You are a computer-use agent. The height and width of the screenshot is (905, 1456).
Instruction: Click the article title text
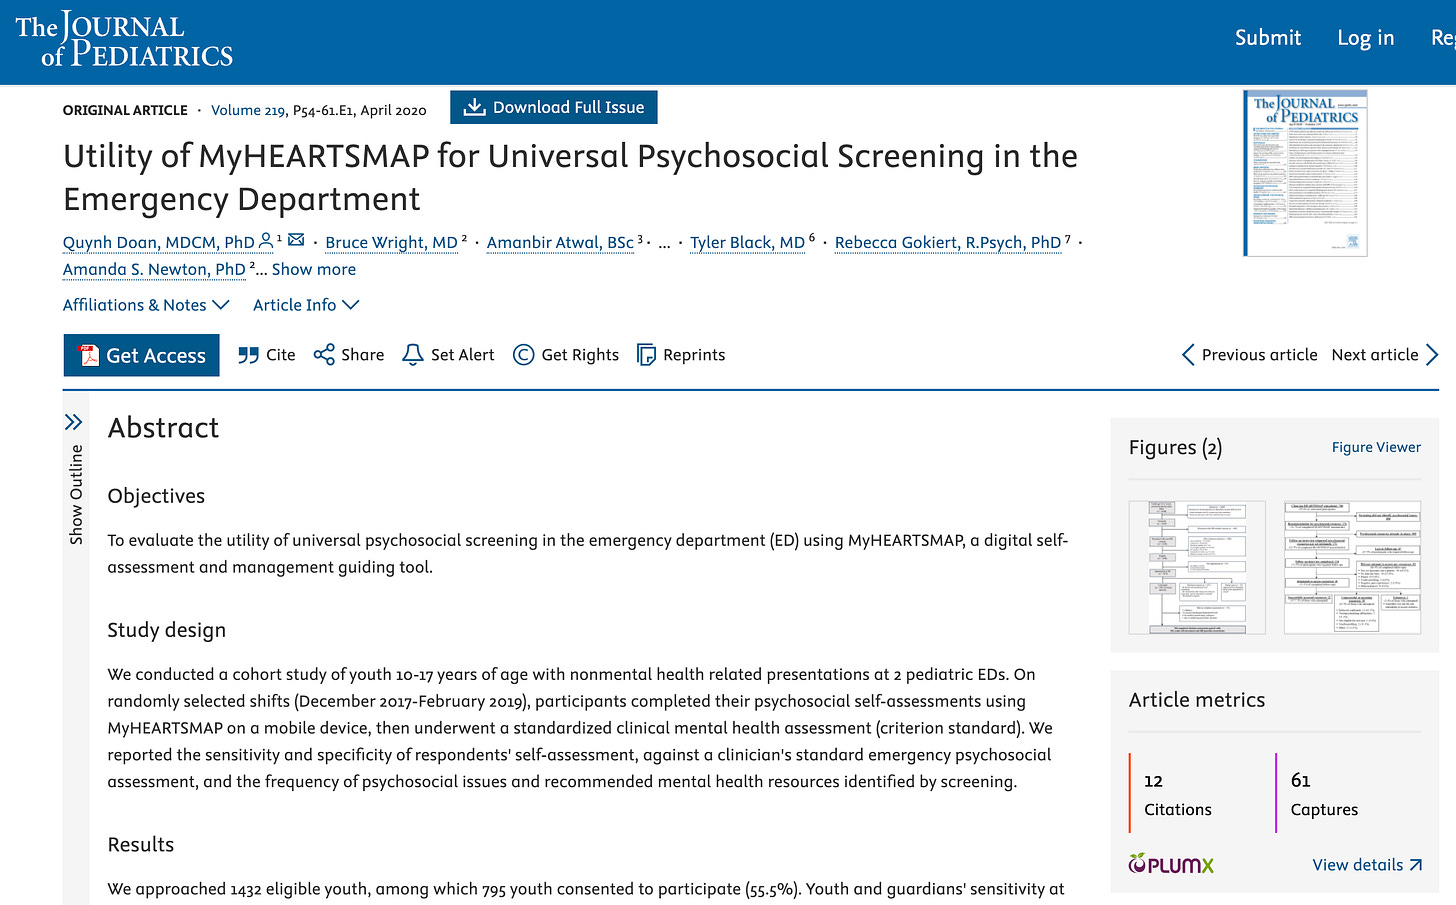tap(570, 177)
